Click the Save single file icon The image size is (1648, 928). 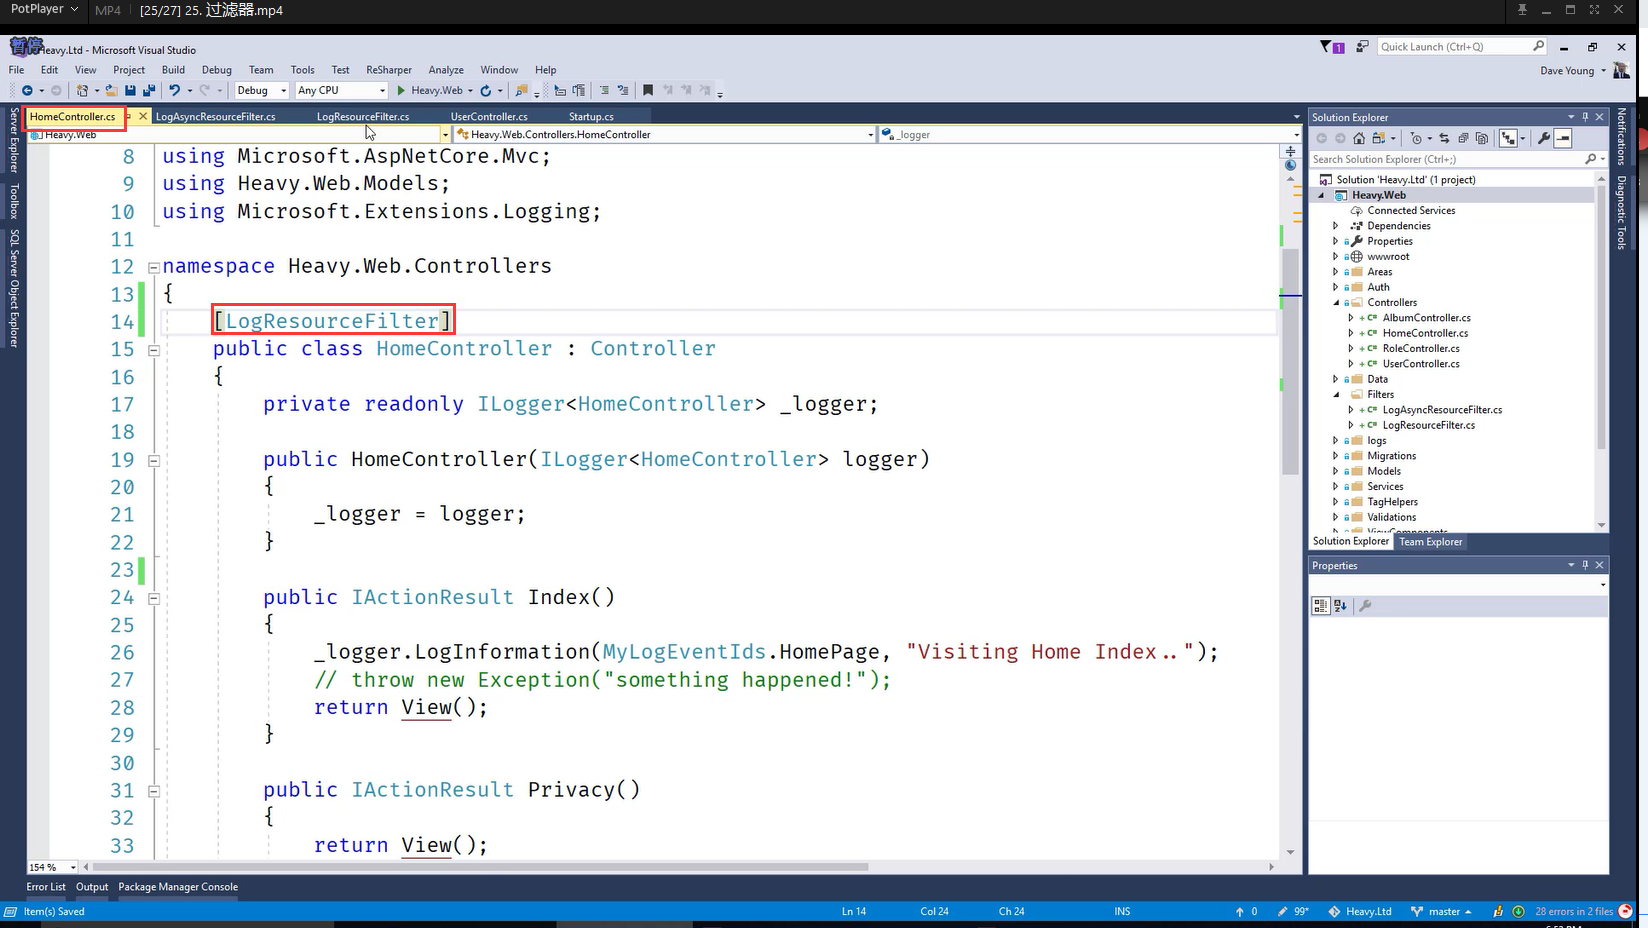tap(130, 90)
